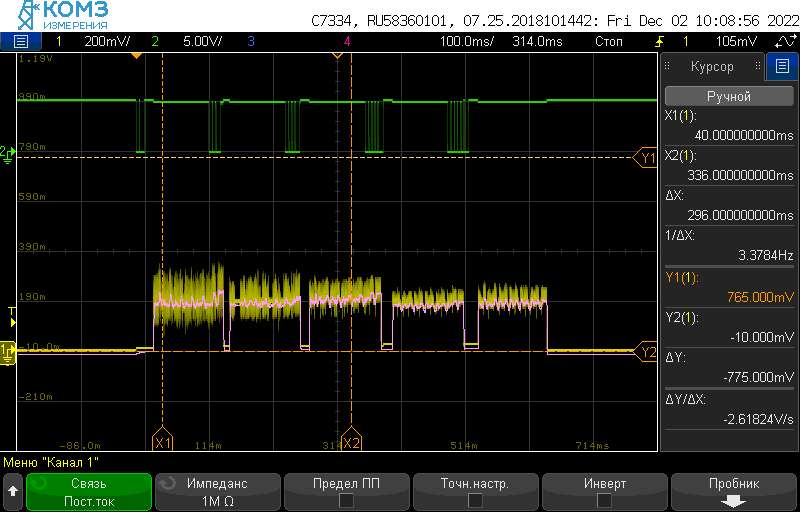Click the trigger position triangle marker

click(x=136, y=55)
